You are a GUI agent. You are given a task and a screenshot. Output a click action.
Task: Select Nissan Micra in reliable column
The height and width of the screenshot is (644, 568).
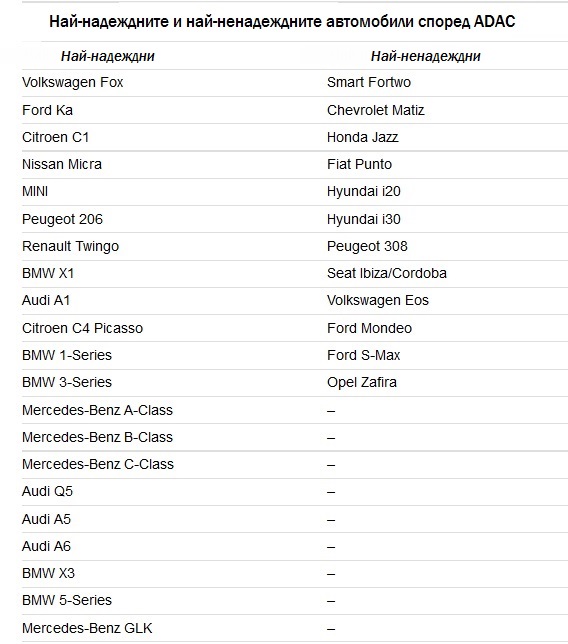[x=62, y=164]
